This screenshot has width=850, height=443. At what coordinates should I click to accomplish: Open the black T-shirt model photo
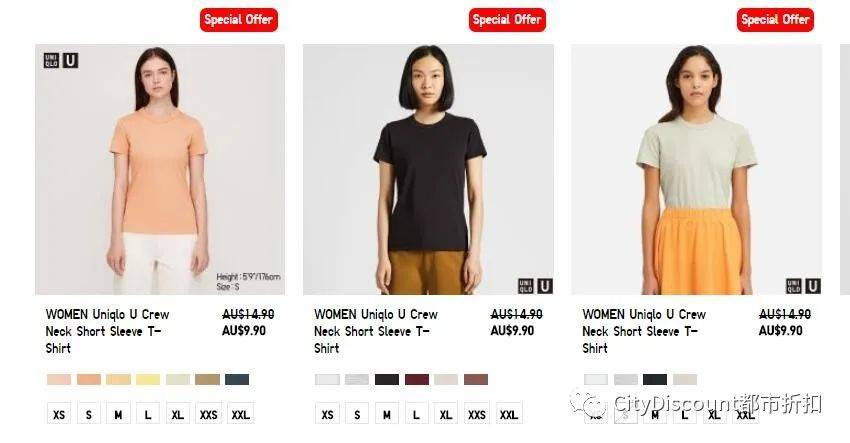pyautogui.click(x=428, y=169)
